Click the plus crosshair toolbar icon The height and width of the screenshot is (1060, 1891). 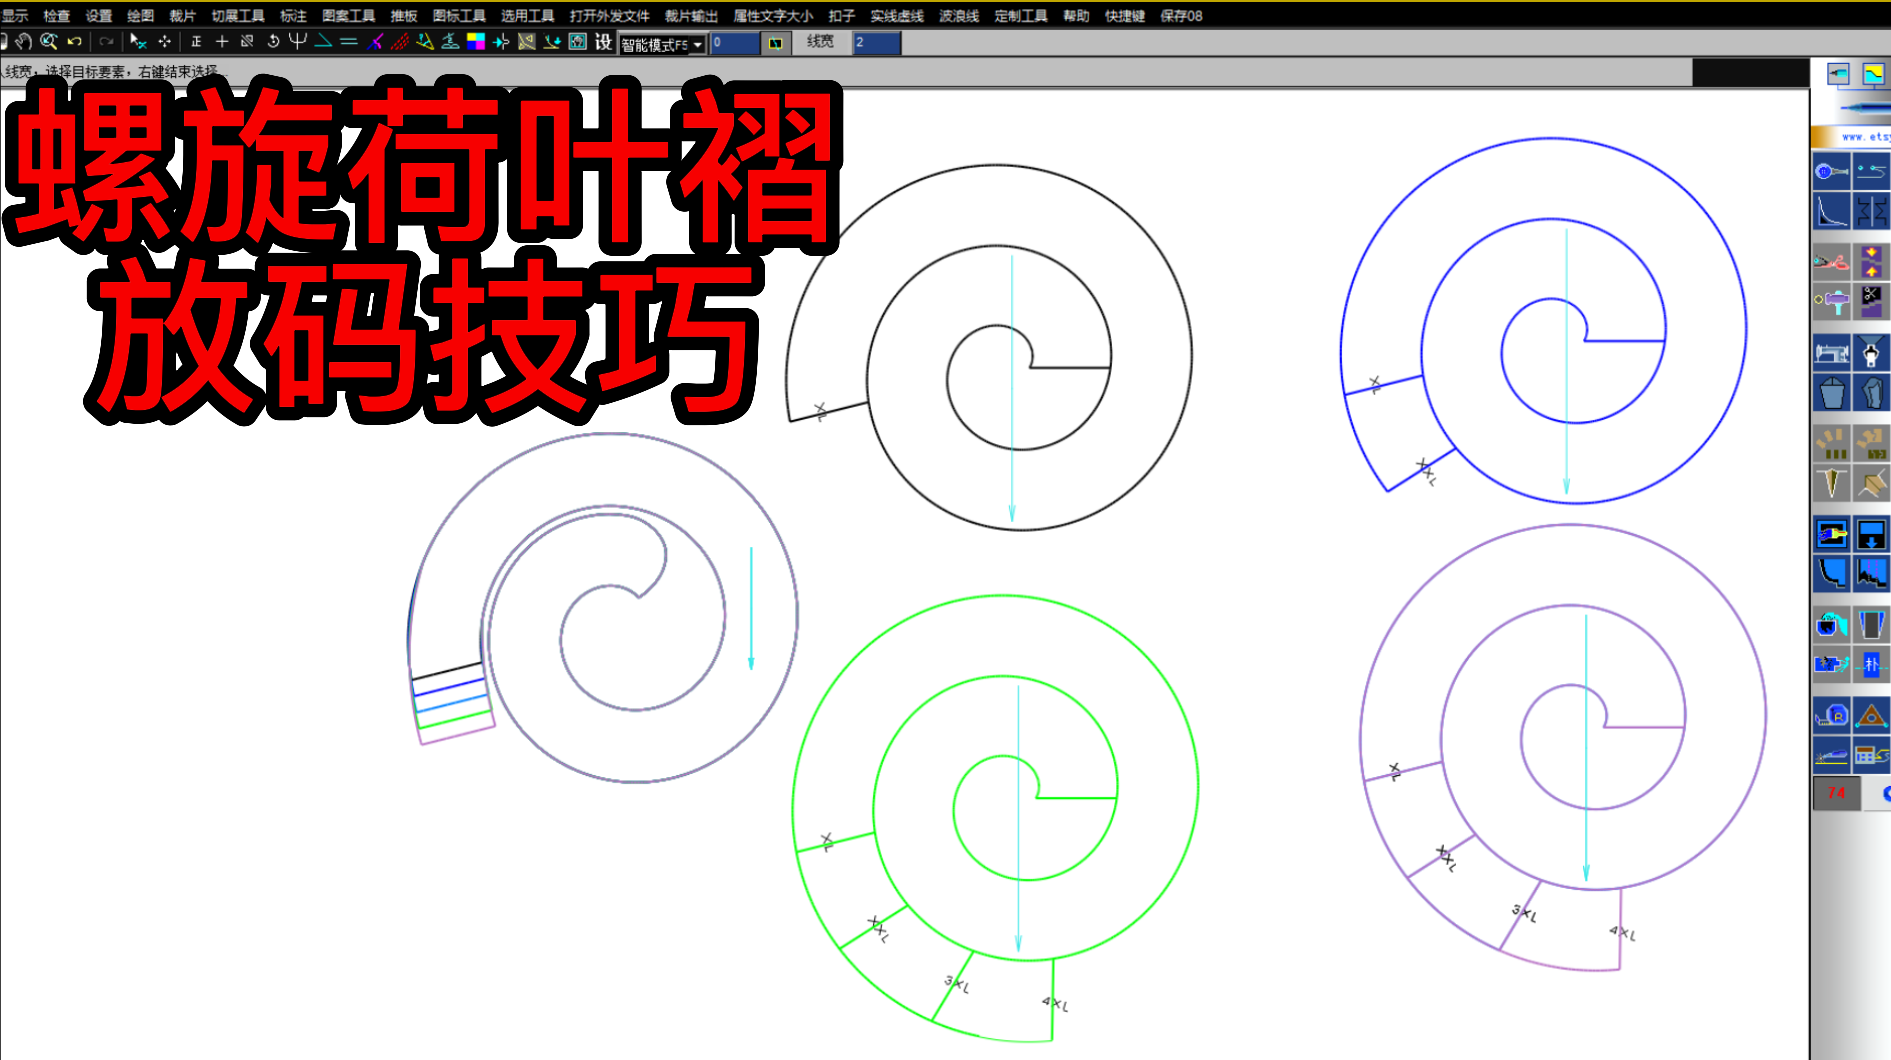[222, 41]
